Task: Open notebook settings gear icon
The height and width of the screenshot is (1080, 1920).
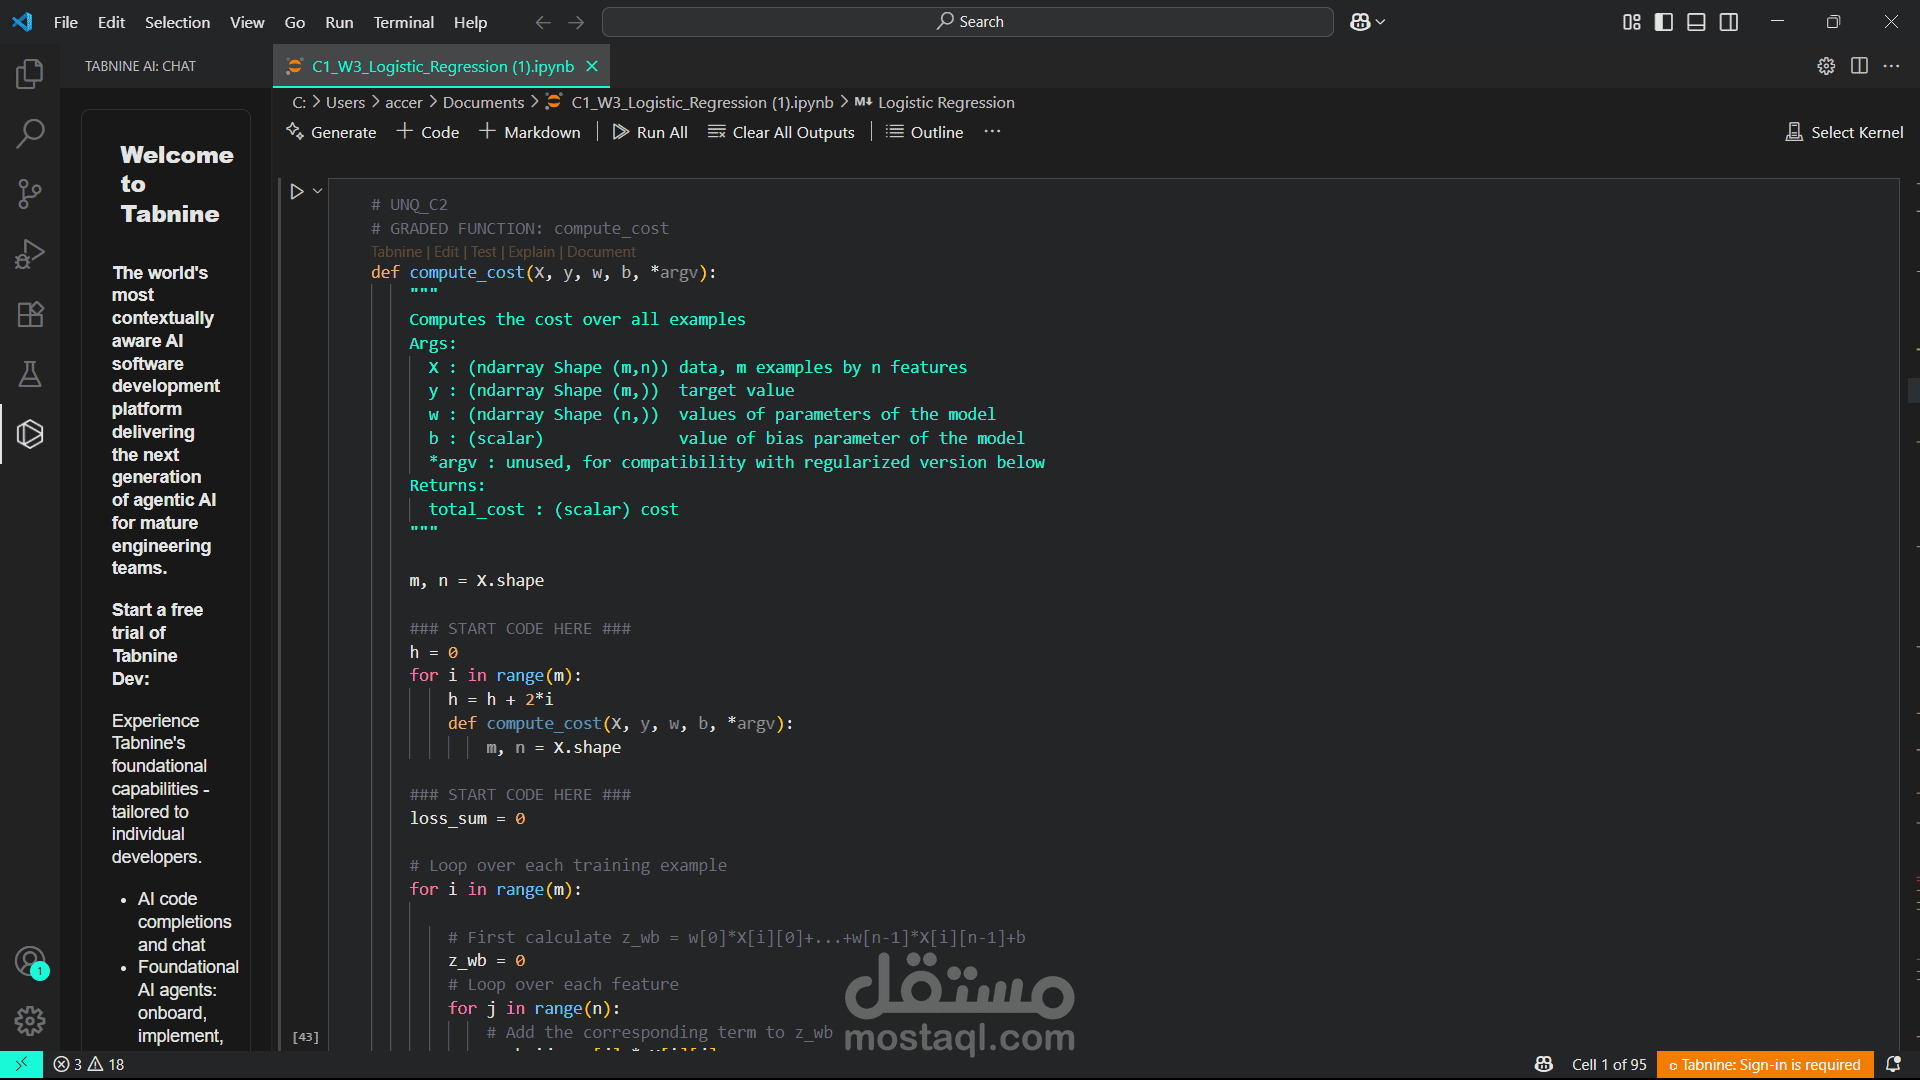Action: point(1826,66)
